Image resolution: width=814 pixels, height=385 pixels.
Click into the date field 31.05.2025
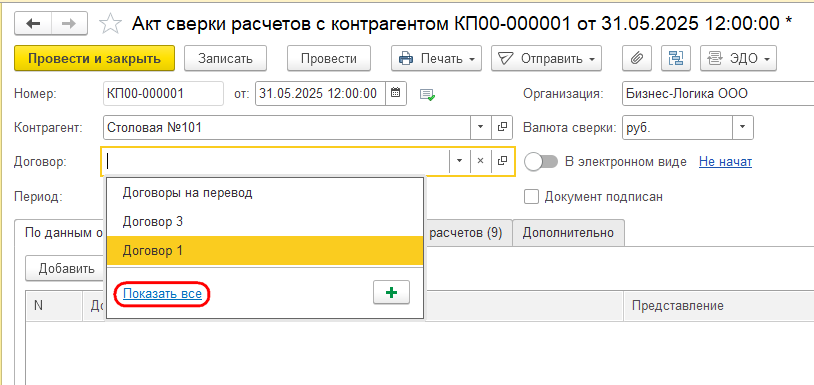pyautogui.click(x=320, y=93)
